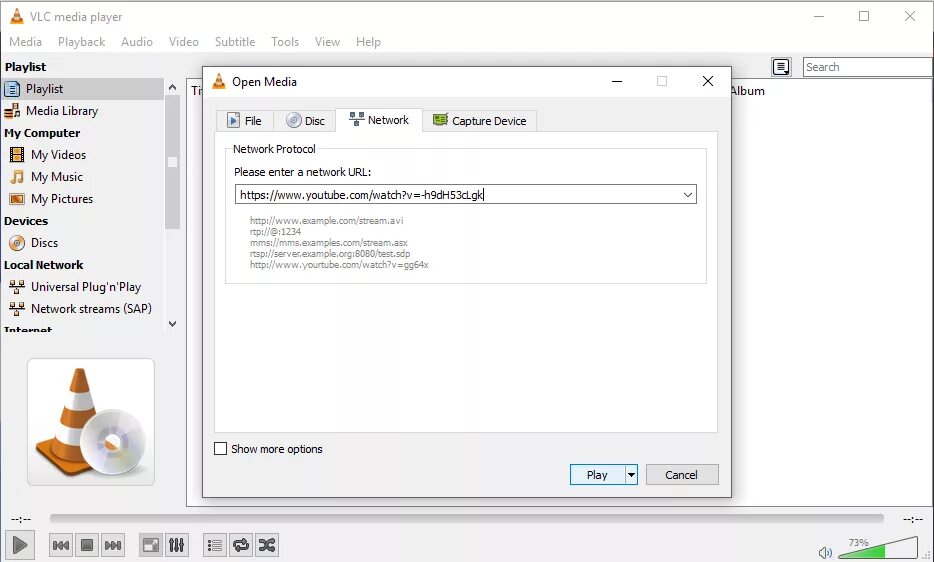The height and width of the screenshot is (562, 934).
Task: Open the Audio menu
Action: tap(136, 42)
